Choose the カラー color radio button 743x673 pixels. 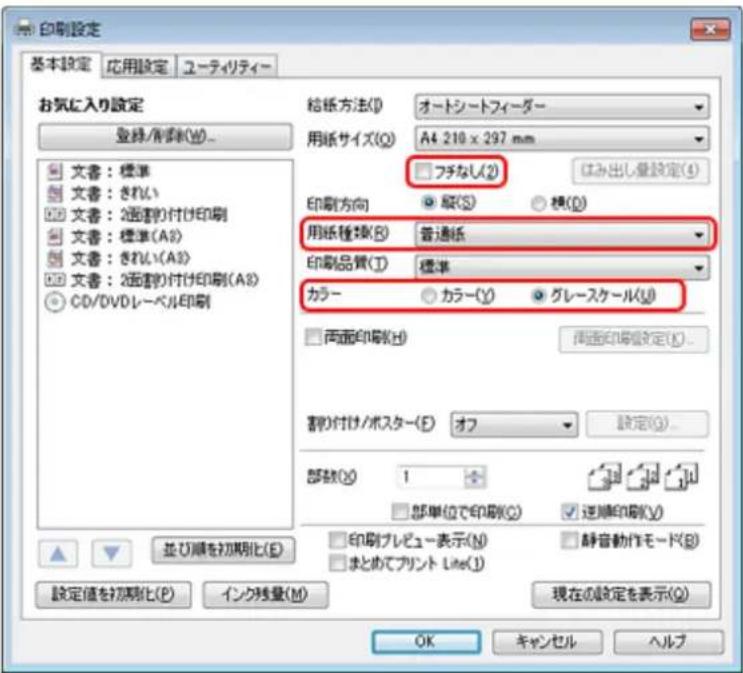pyautogui.click(x=428, y=296)
